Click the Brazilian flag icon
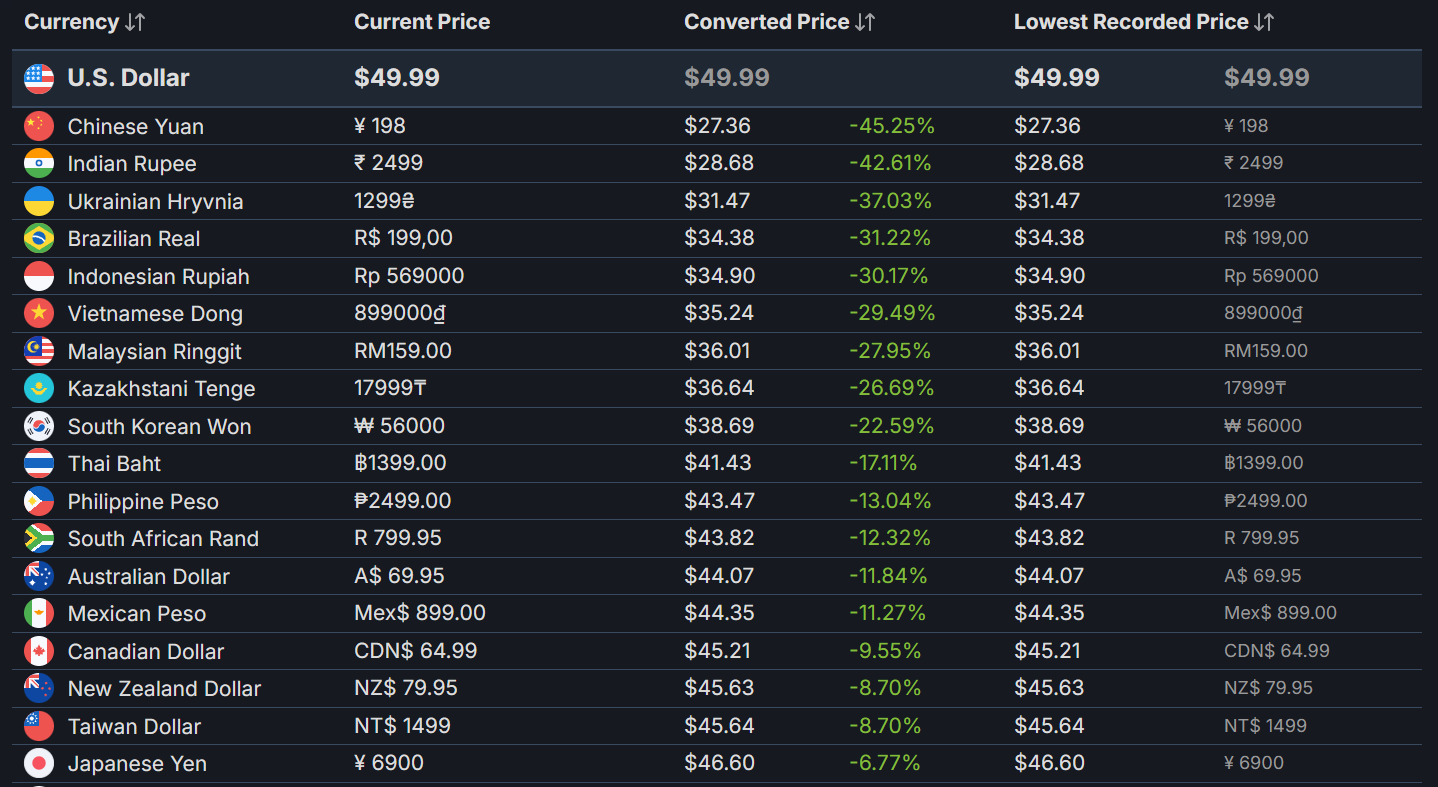Viewport: 1438px width, 787px height. pos(39,238)
